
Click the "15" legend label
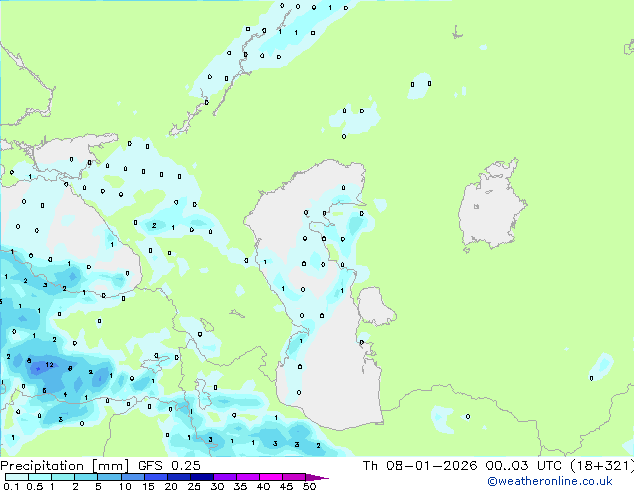point(148,486)
